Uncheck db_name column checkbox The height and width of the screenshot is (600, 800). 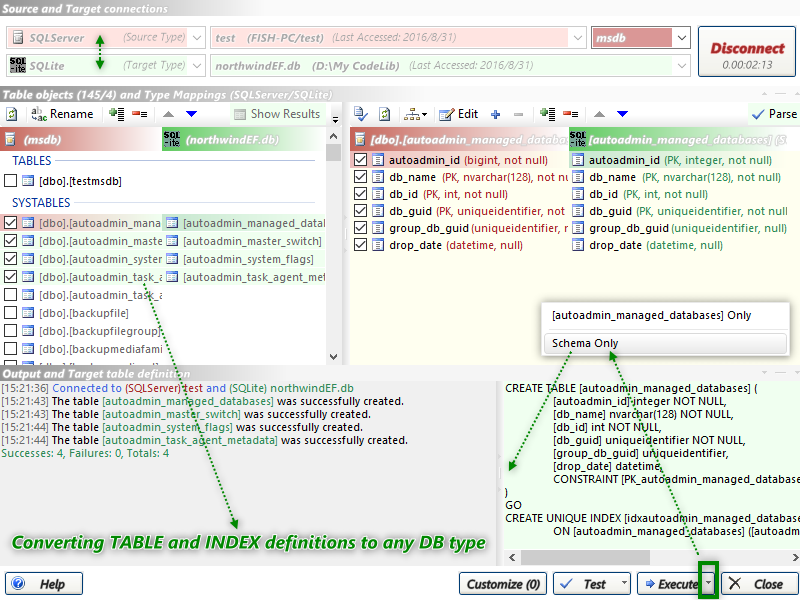coord(360,177)
